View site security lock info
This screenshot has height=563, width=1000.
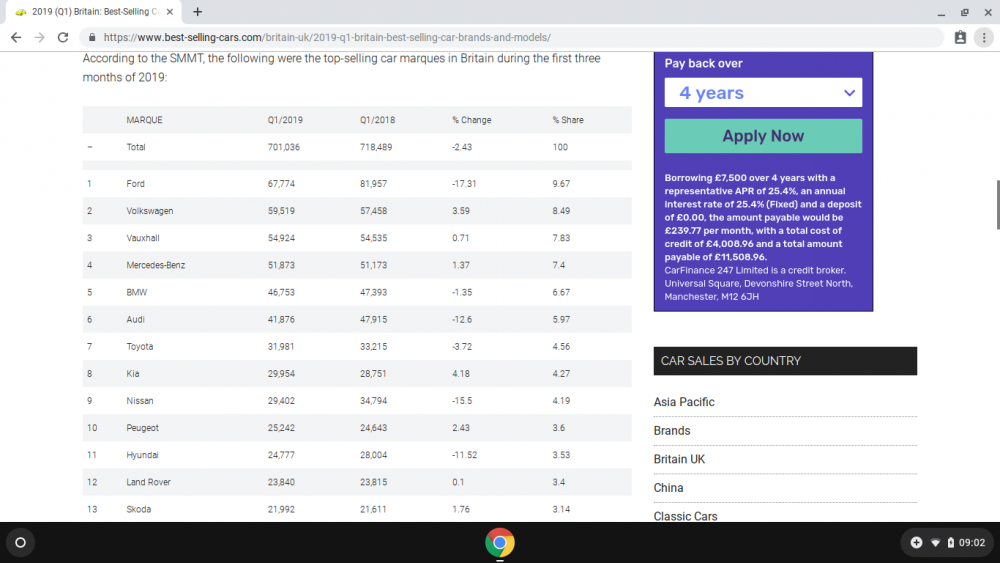92,38
